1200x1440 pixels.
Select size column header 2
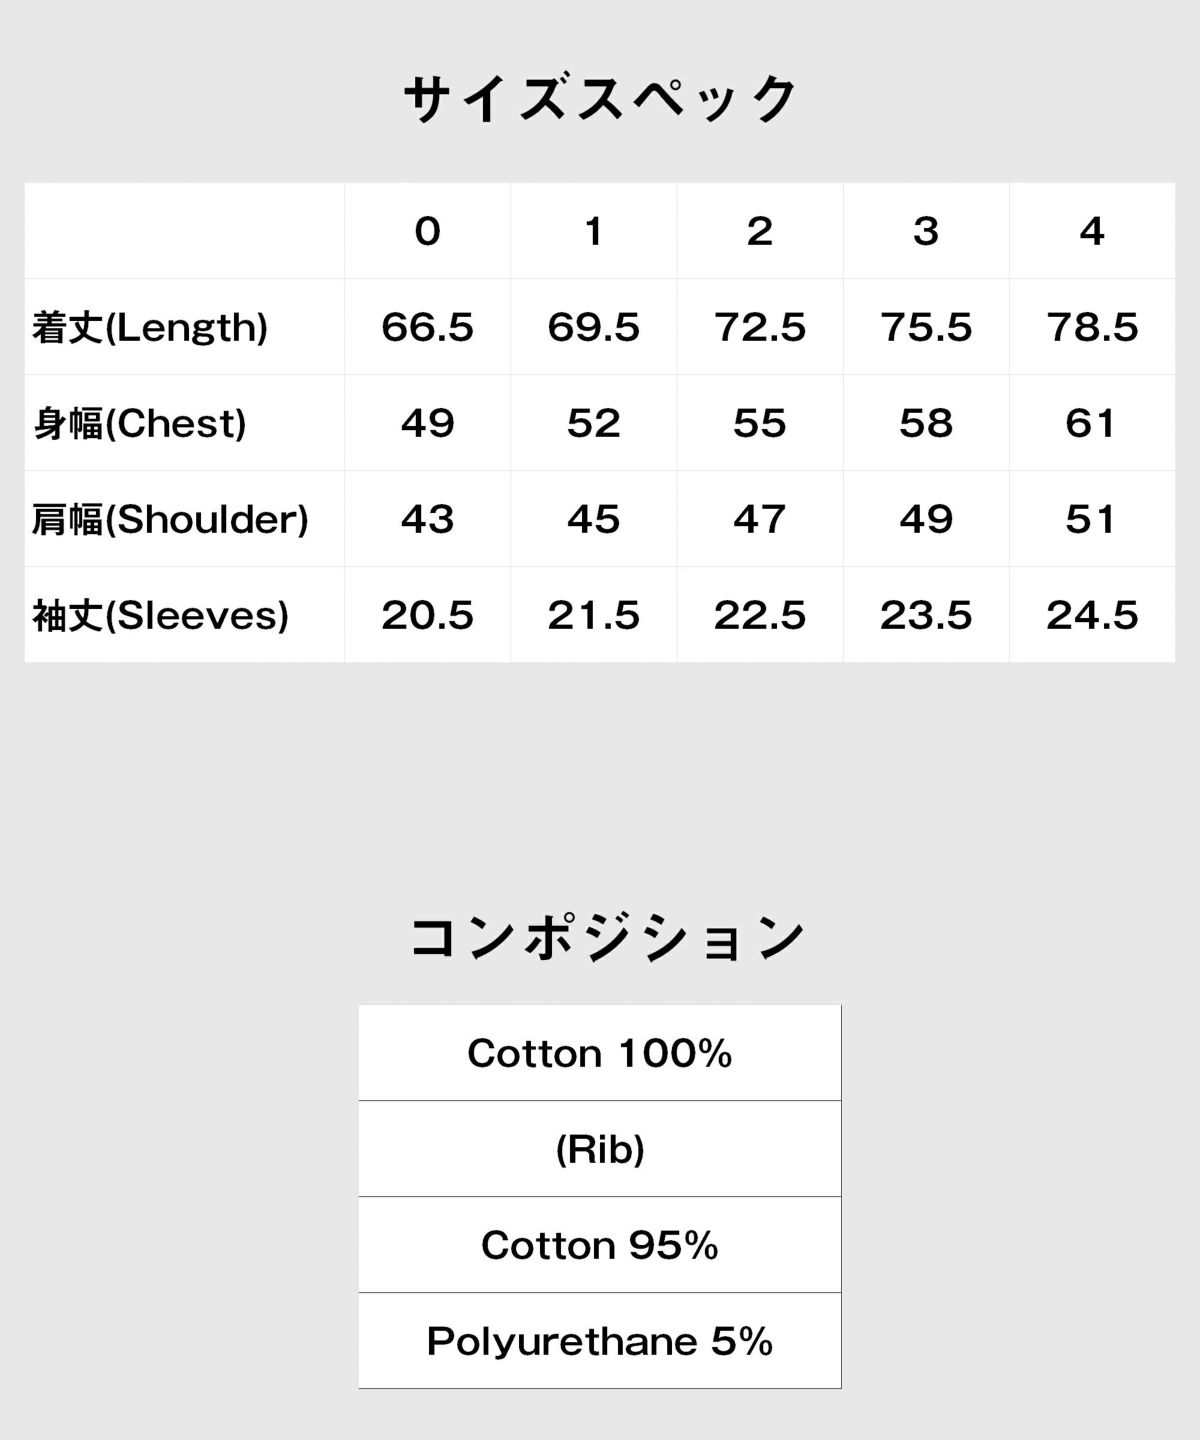coord(759,231)
